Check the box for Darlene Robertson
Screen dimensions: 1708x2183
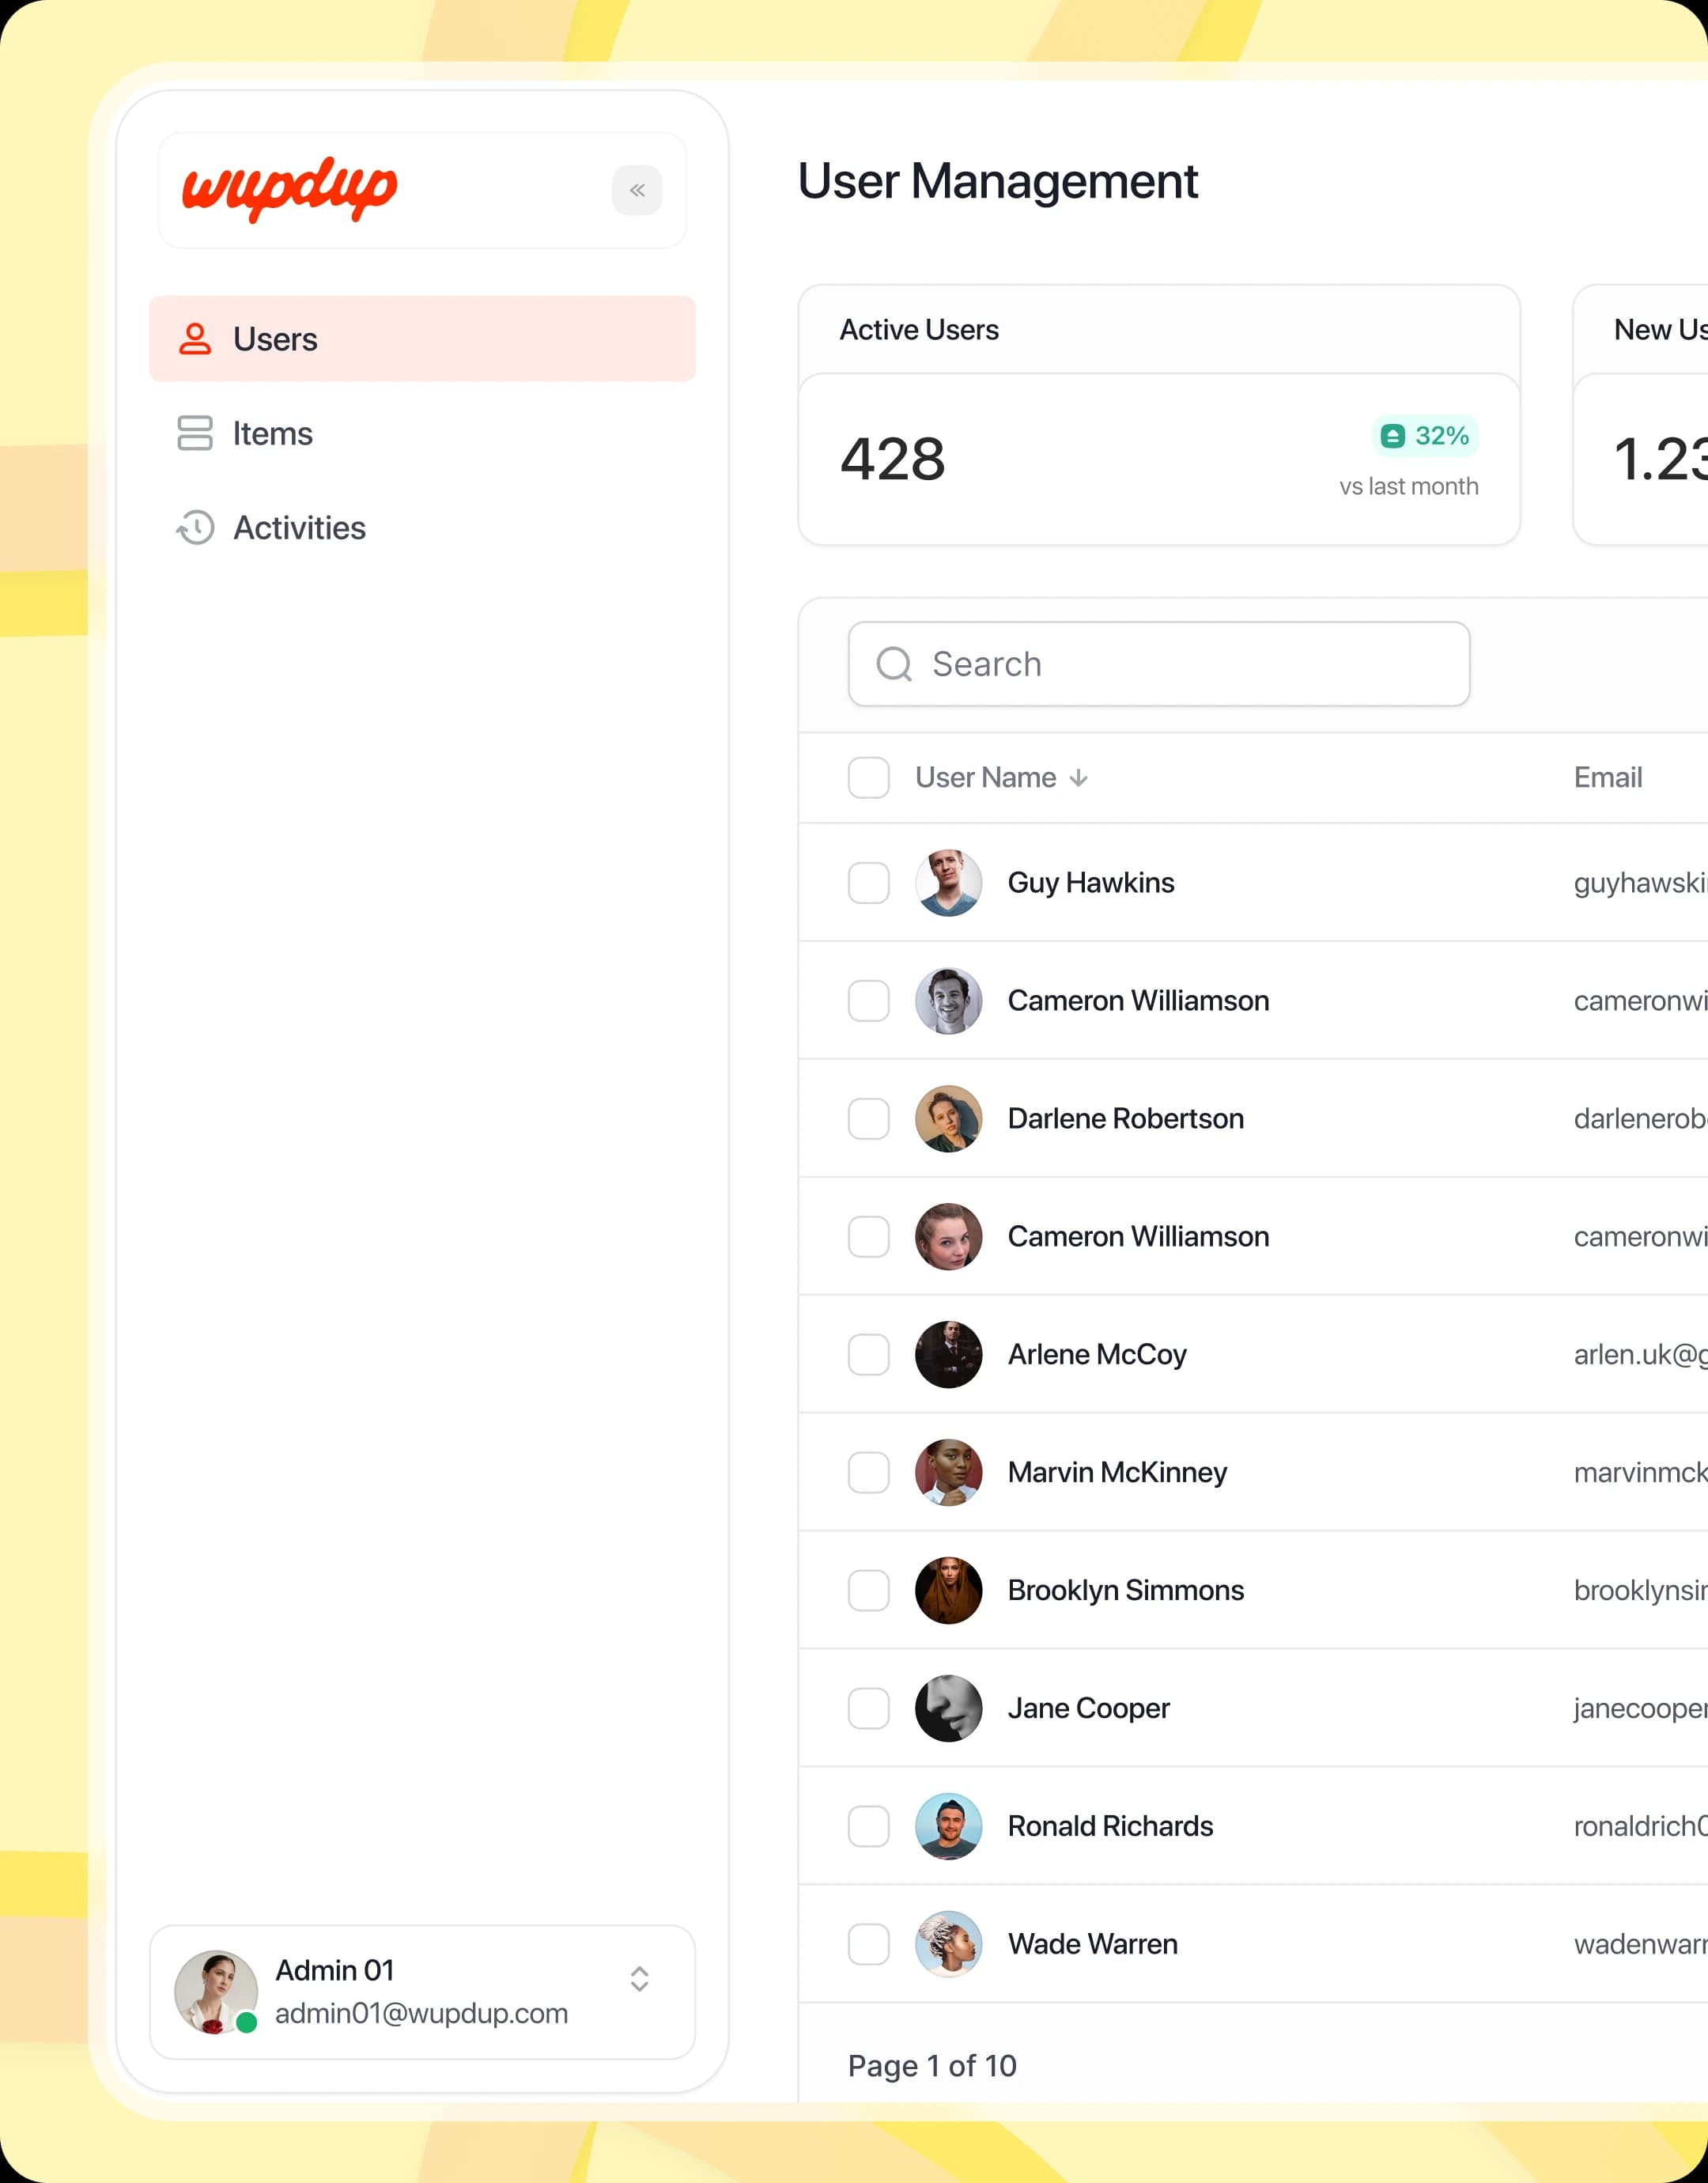(x=868, y=1119)
